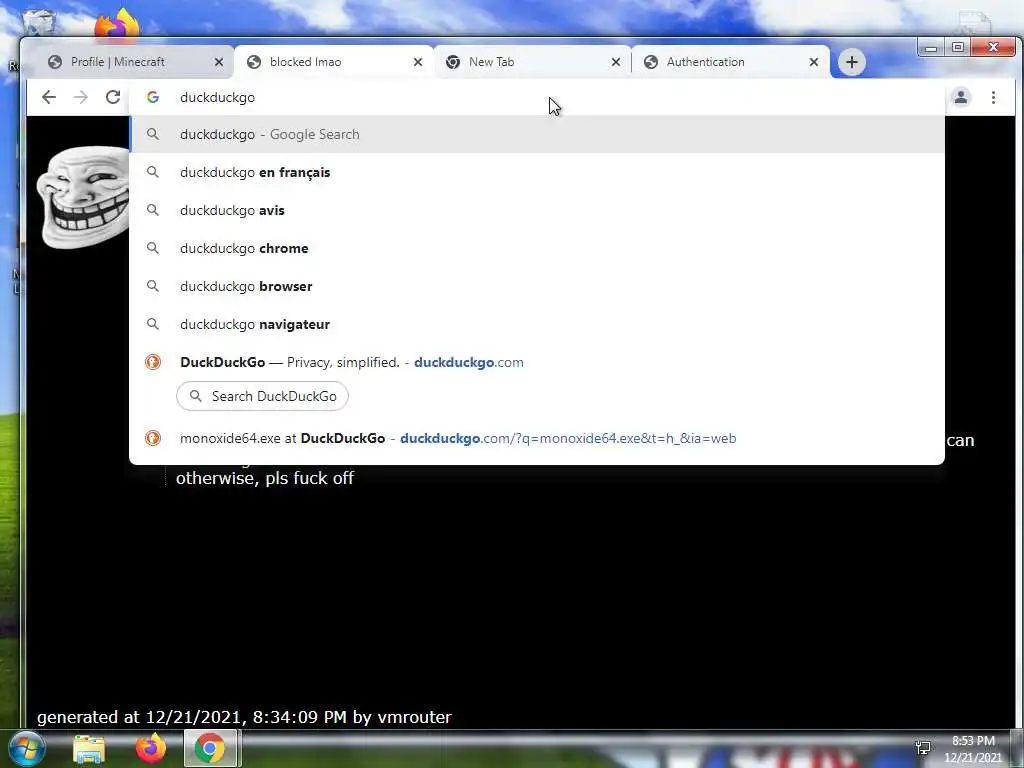Launch Firefox from the taskbar
This screenshot has height=768, width=1024.
tap(150, 749)
